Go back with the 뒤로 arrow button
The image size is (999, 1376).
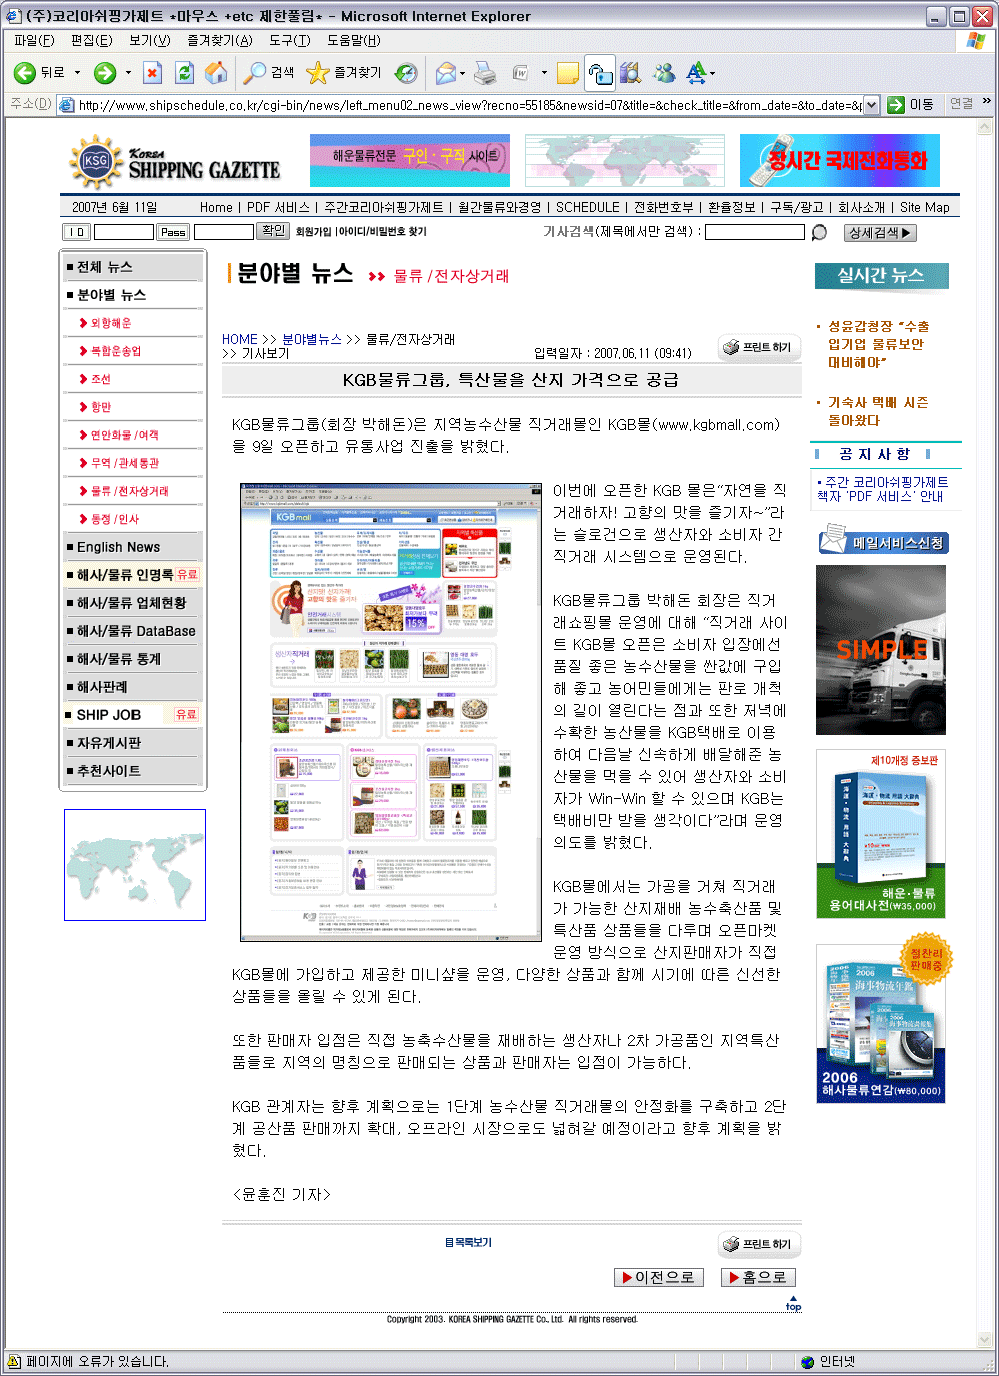(x=40, y=72)
